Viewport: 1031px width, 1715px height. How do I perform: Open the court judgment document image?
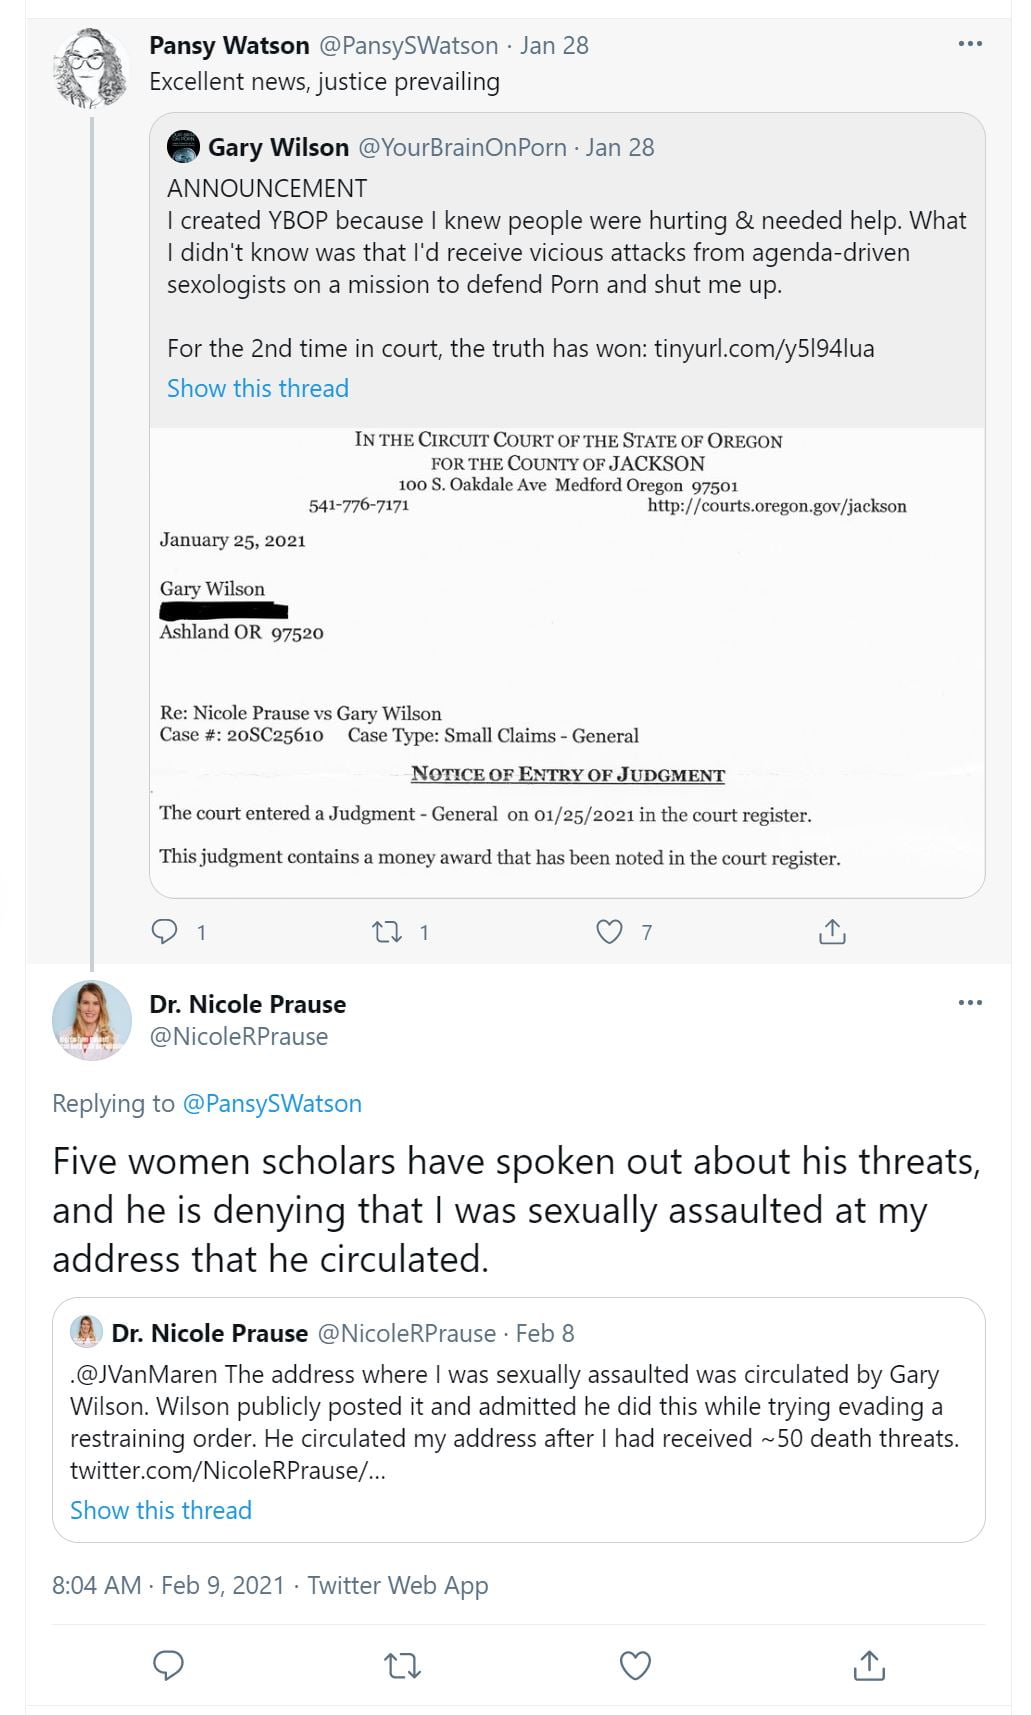[567, 662]
